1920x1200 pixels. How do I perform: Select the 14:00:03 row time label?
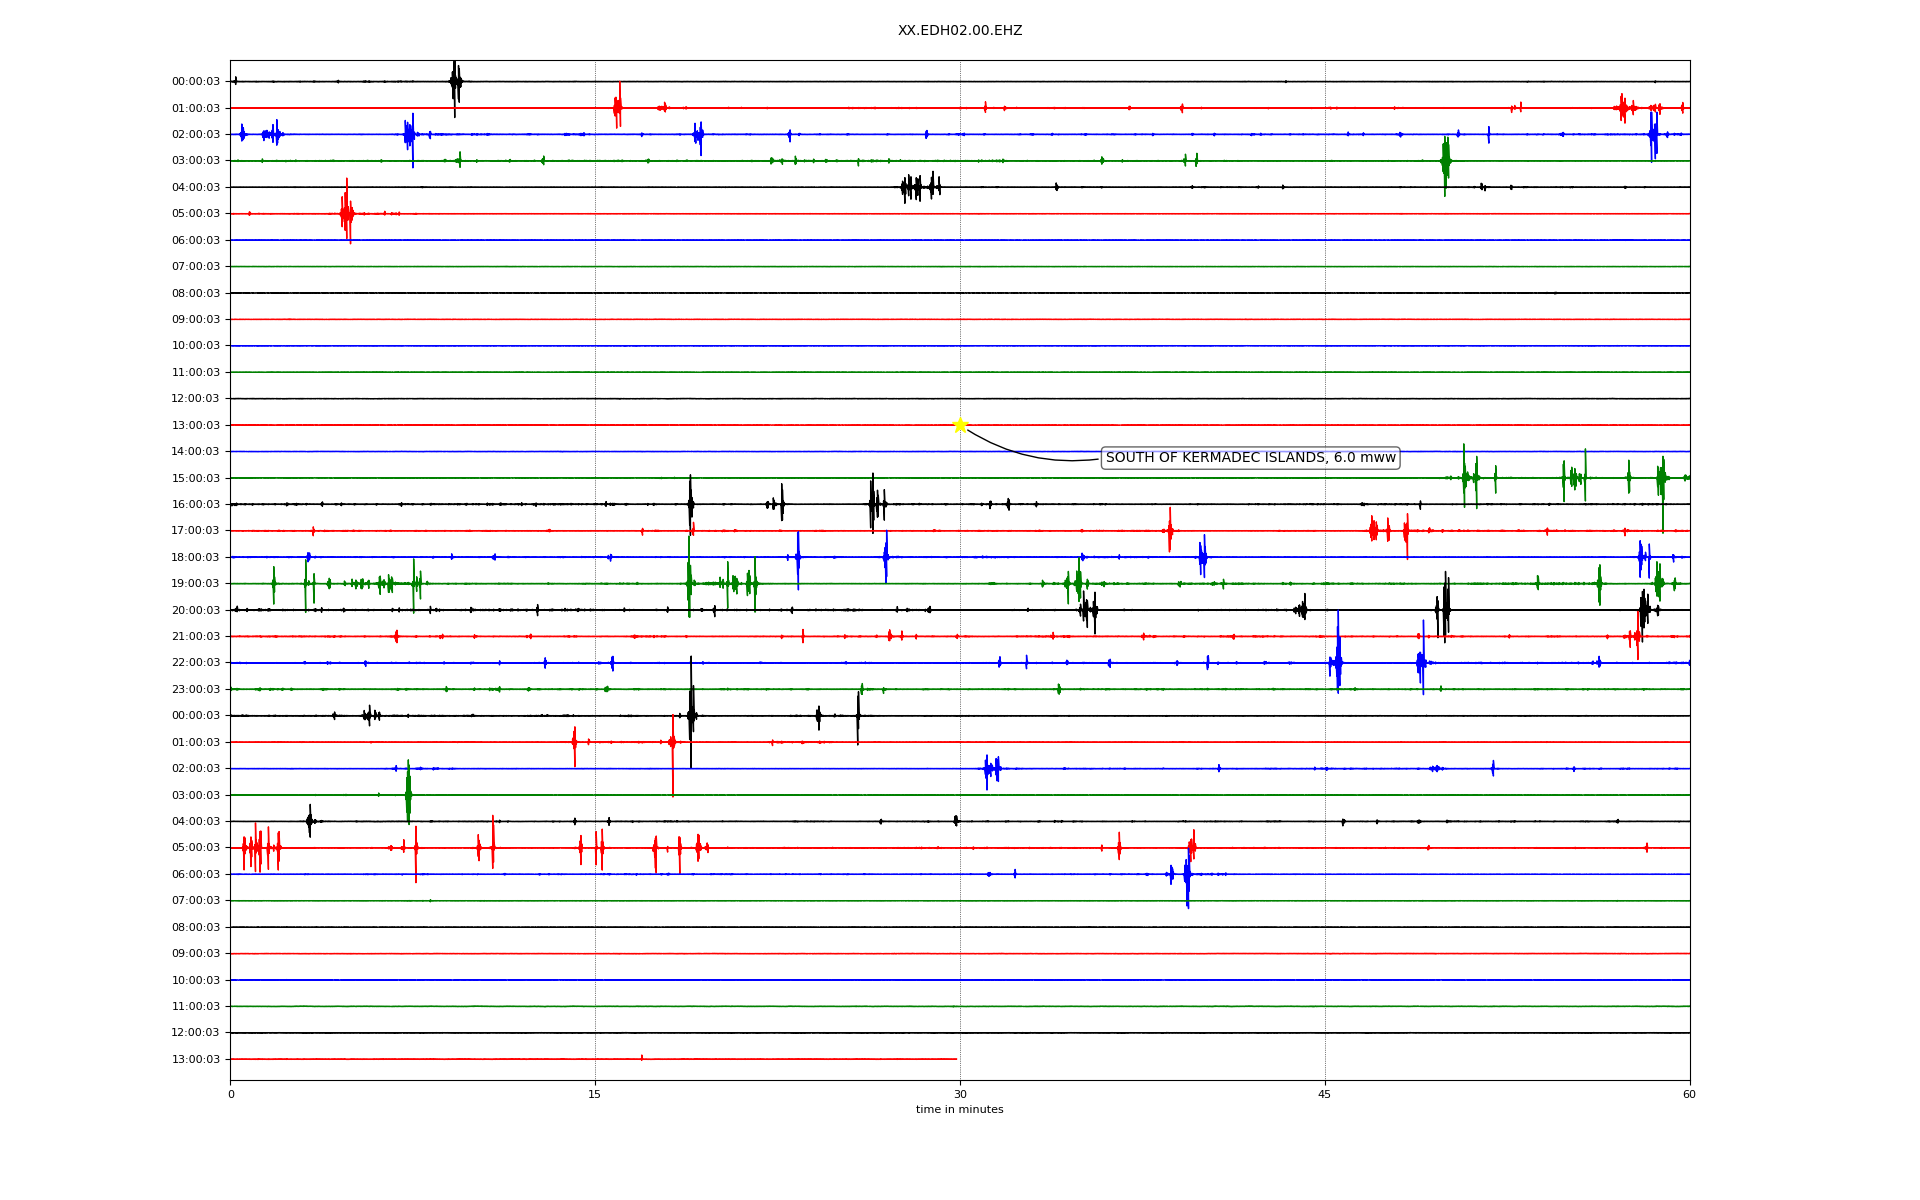196,452
